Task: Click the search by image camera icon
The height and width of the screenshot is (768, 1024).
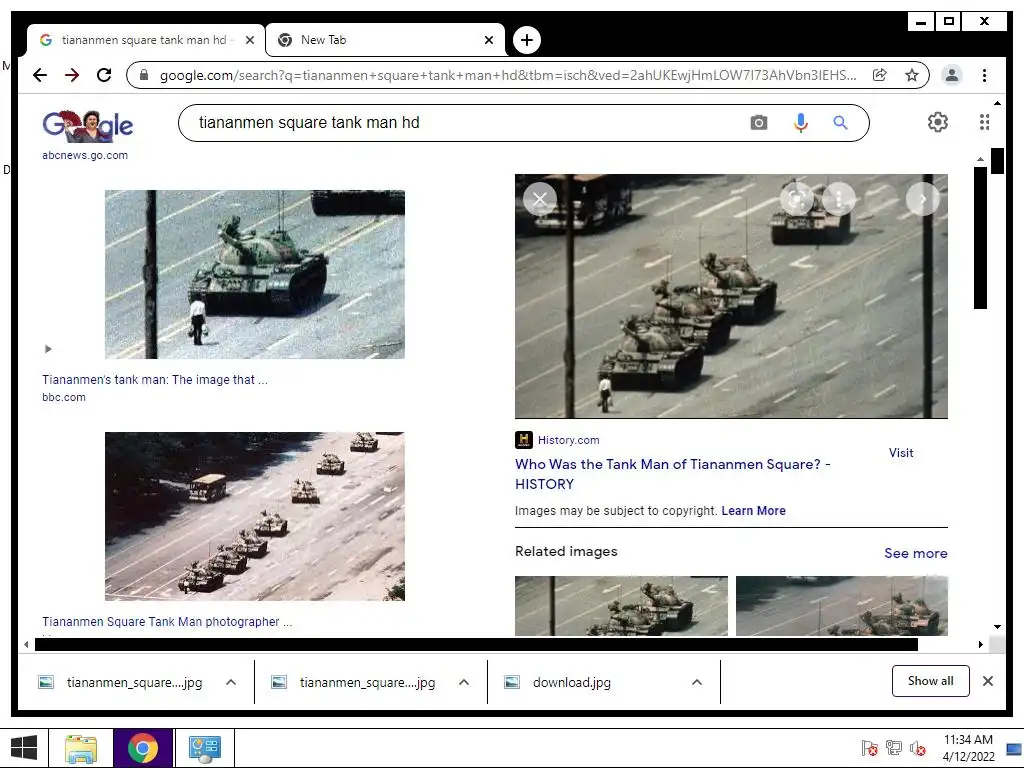Action: (x=758, y=123)
